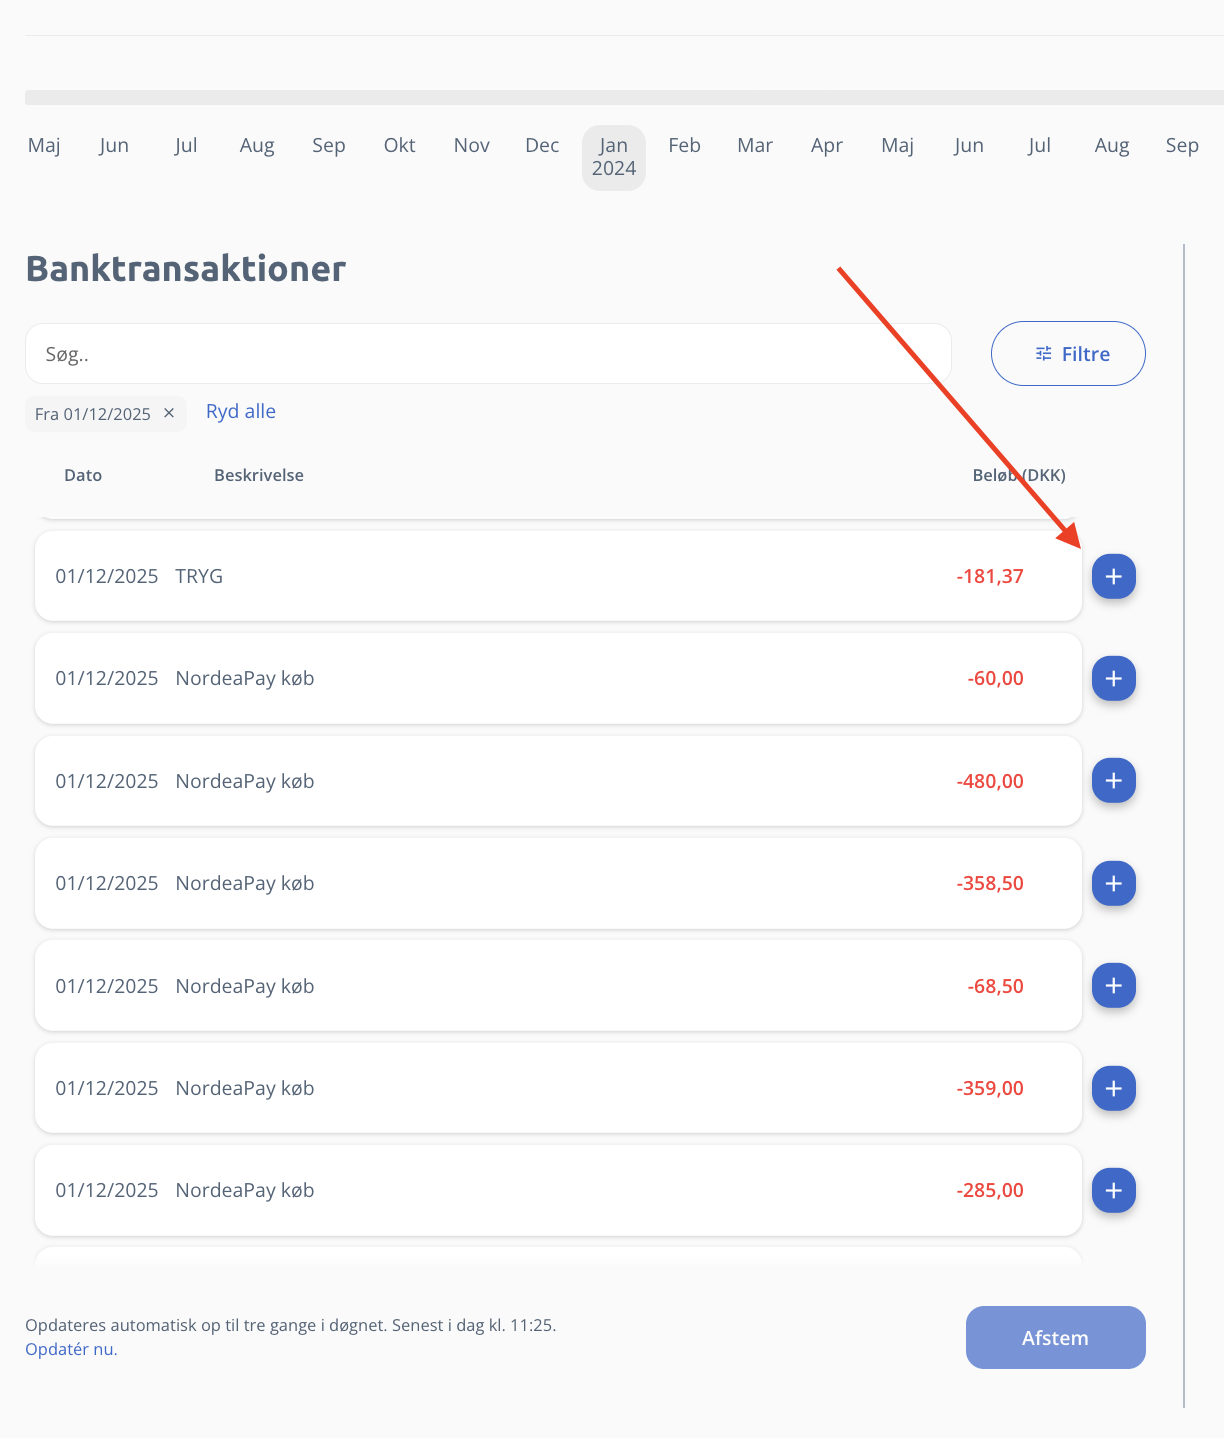The image size is (1224, 1438).
Task: Click the Afstem button
Action: (x=1055, y=1338)
